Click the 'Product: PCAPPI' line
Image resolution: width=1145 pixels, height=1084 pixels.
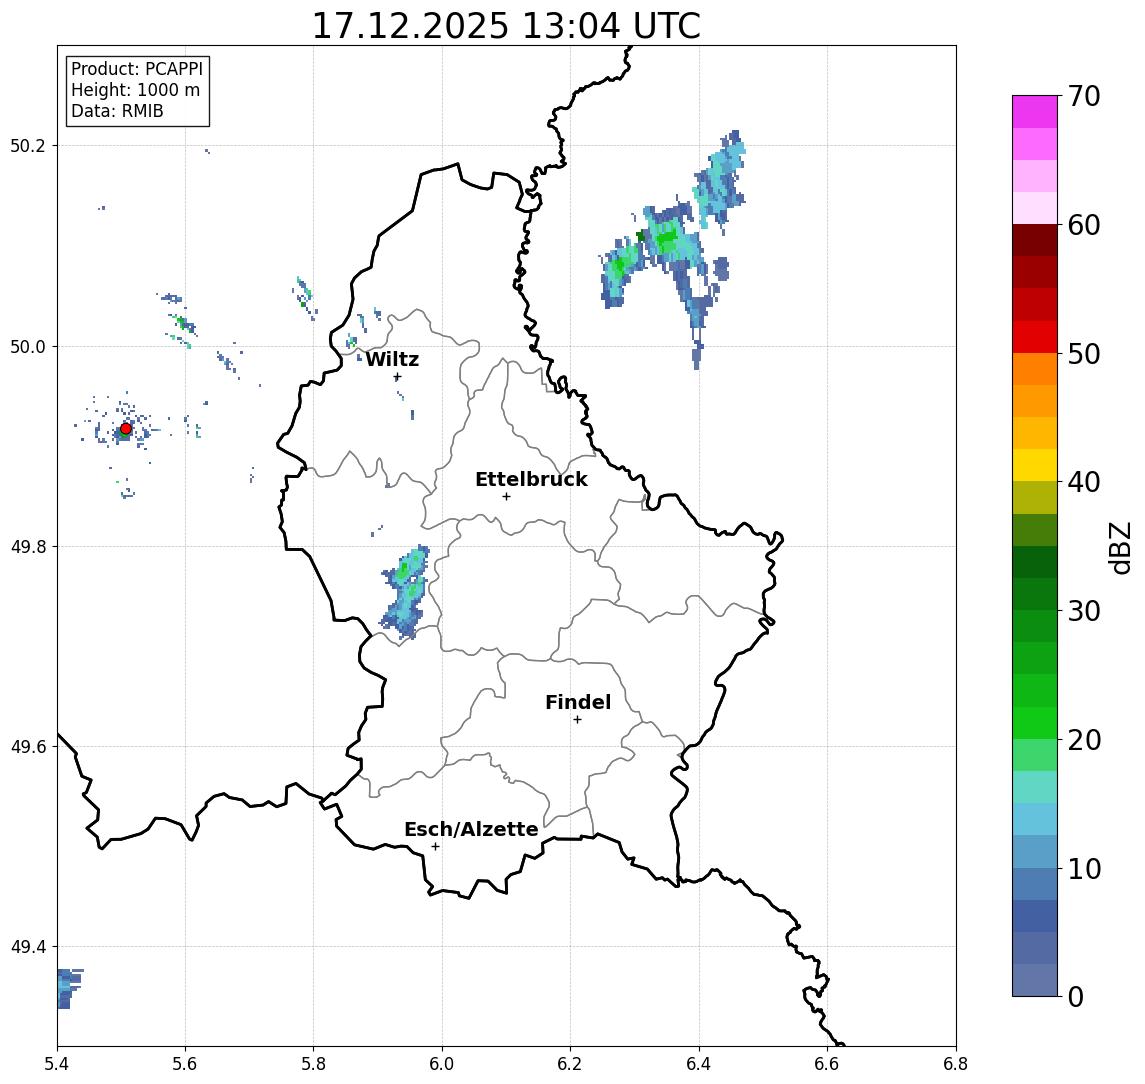click(137, 69)
